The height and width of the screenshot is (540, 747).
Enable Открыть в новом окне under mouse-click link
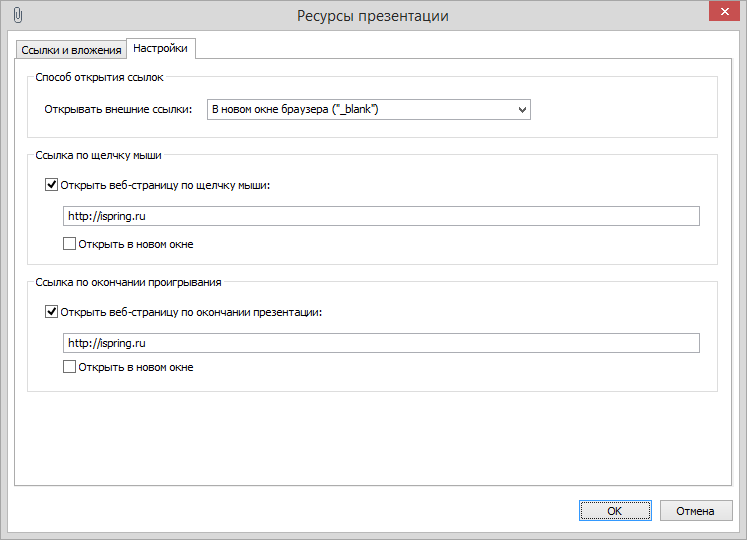(70, 244)
